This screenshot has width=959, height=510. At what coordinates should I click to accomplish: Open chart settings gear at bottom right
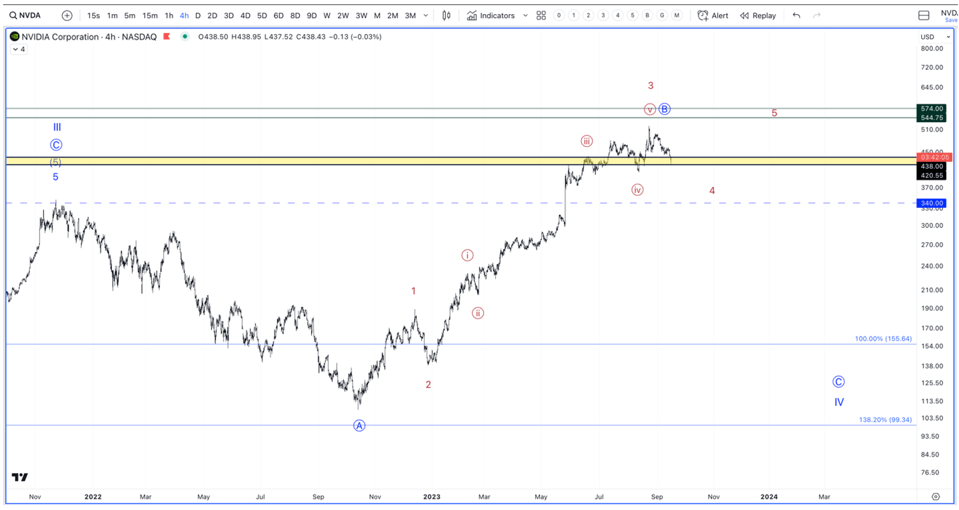pyautogui.click(x=936, y=497)
